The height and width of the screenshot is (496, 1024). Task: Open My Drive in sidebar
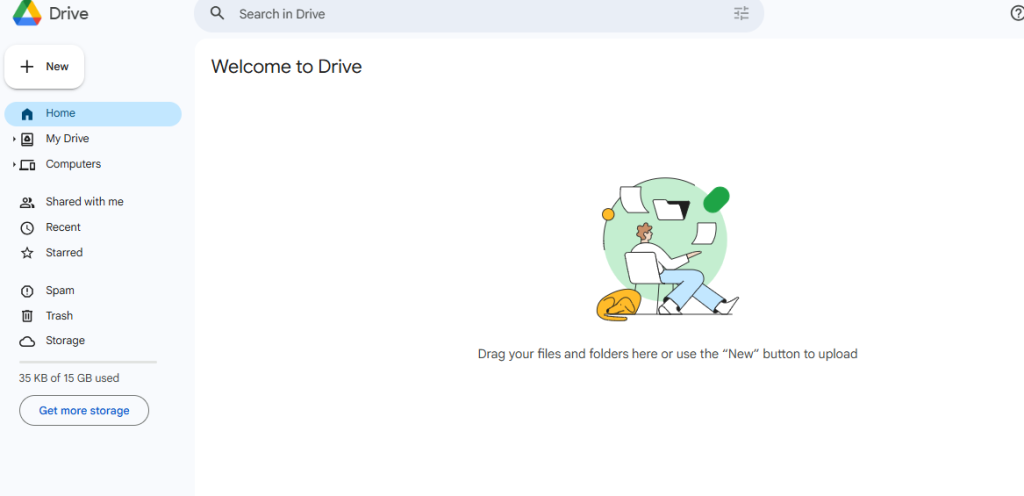93,139
